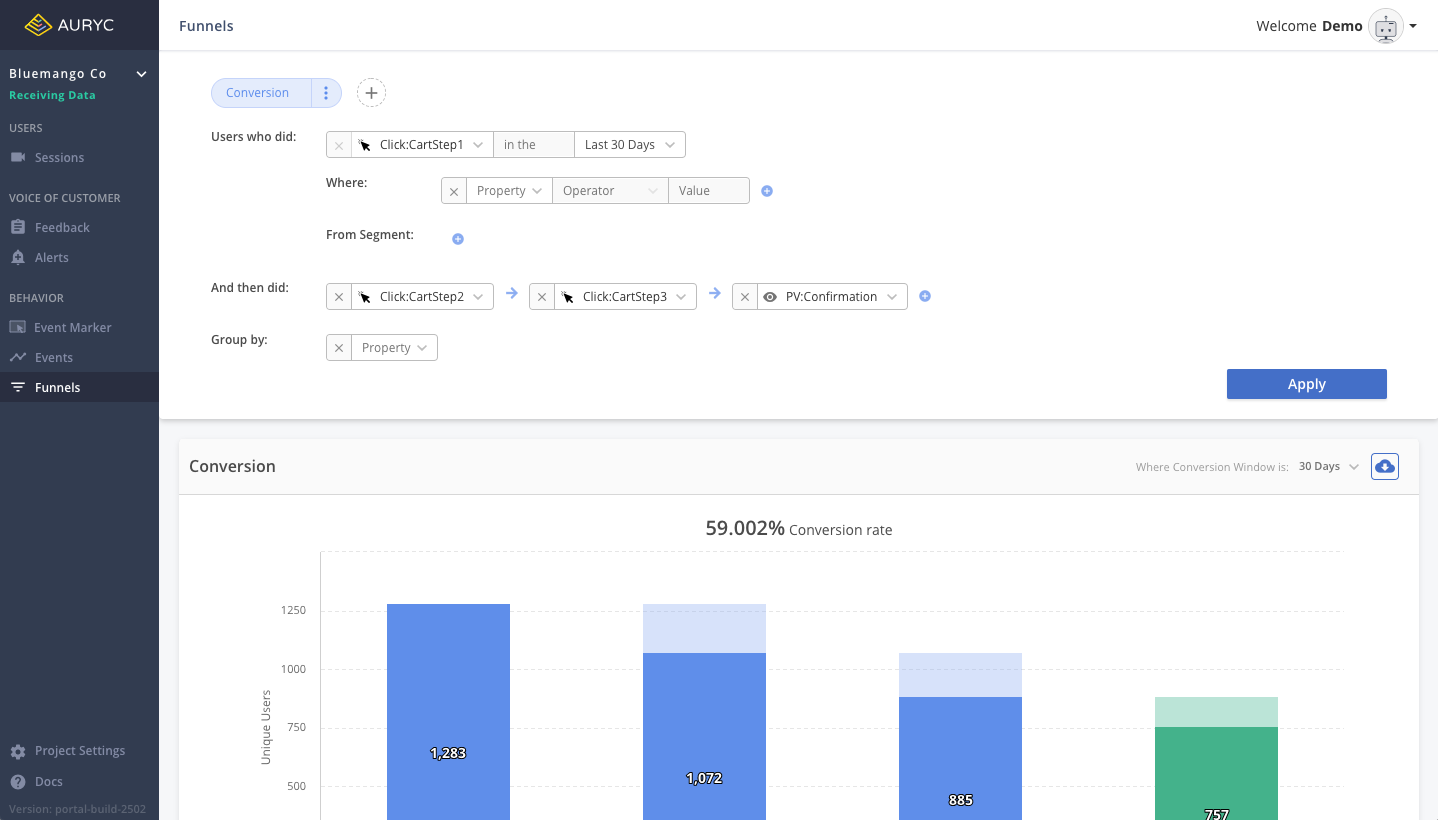Click the Value input field
The image size is (1438, 820).
click(708, 191)
